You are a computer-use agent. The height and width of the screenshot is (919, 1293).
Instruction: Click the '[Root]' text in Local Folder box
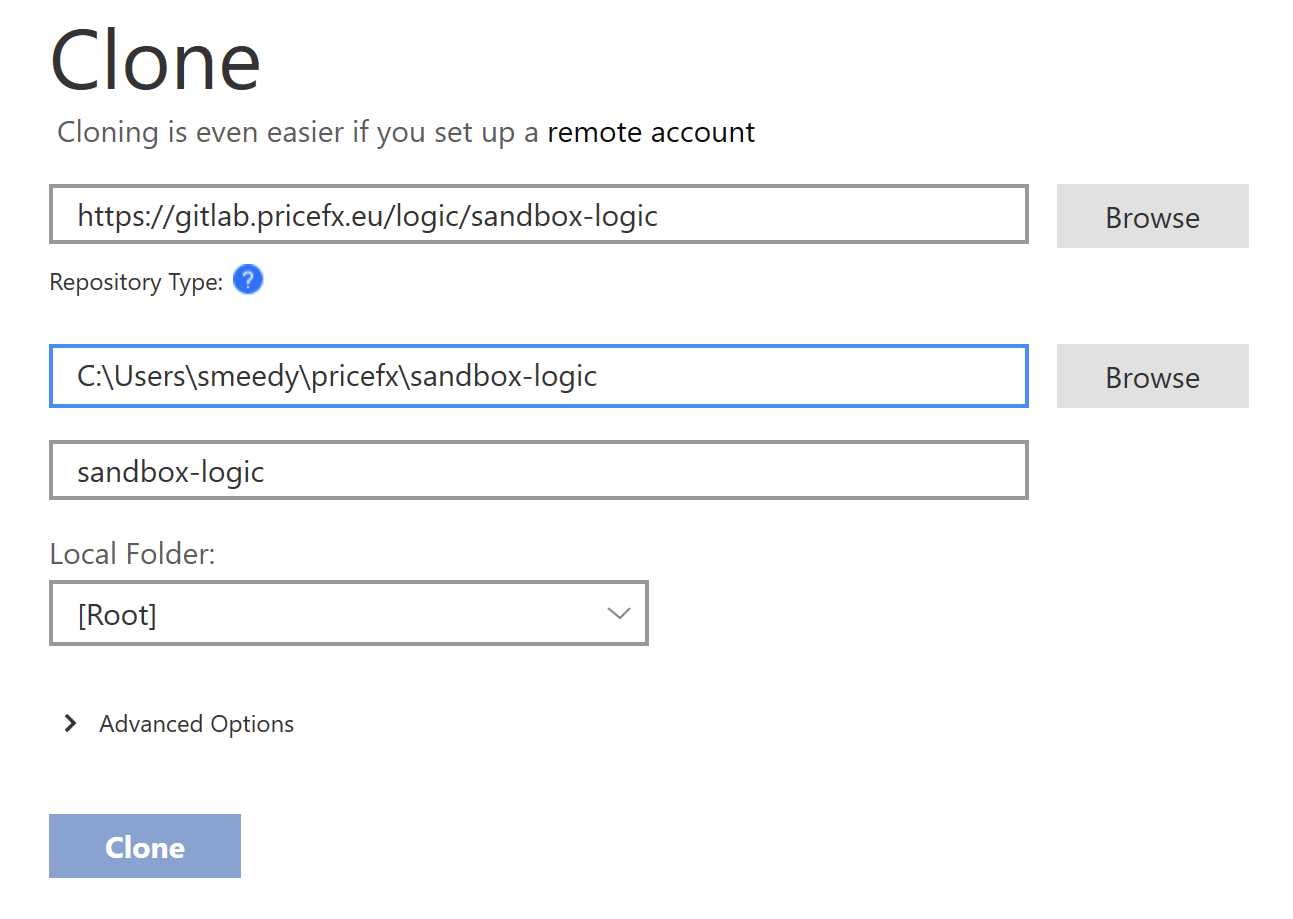tap(117, 615)
